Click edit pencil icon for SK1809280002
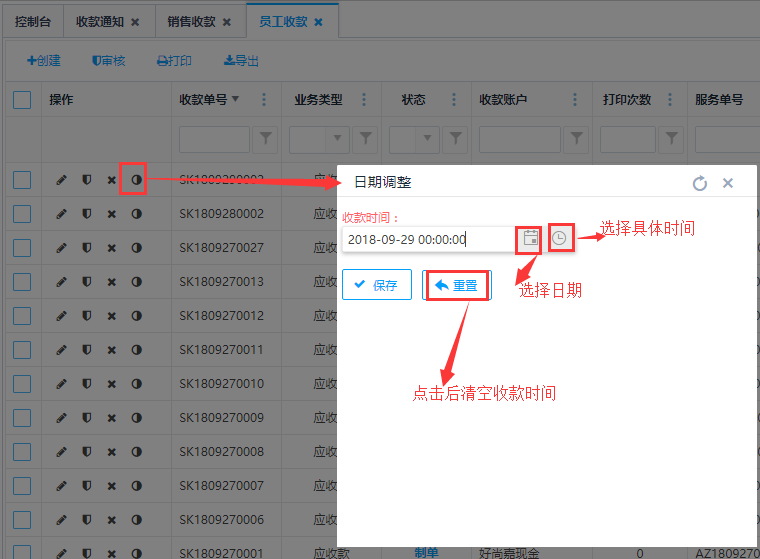760x559 pixels. [61, 214]
